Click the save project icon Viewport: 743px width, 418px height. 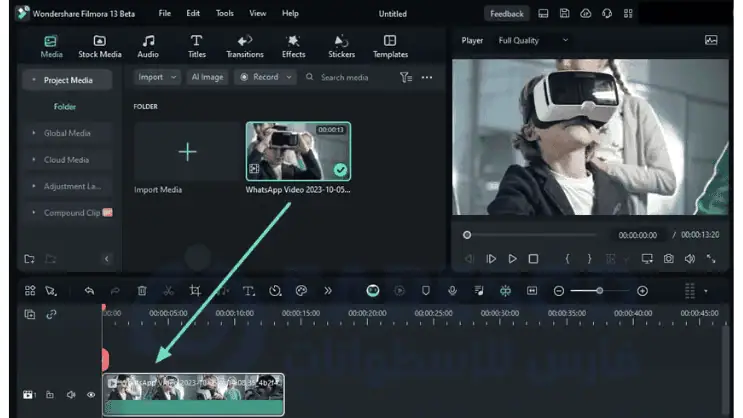[x=564, y=13]
